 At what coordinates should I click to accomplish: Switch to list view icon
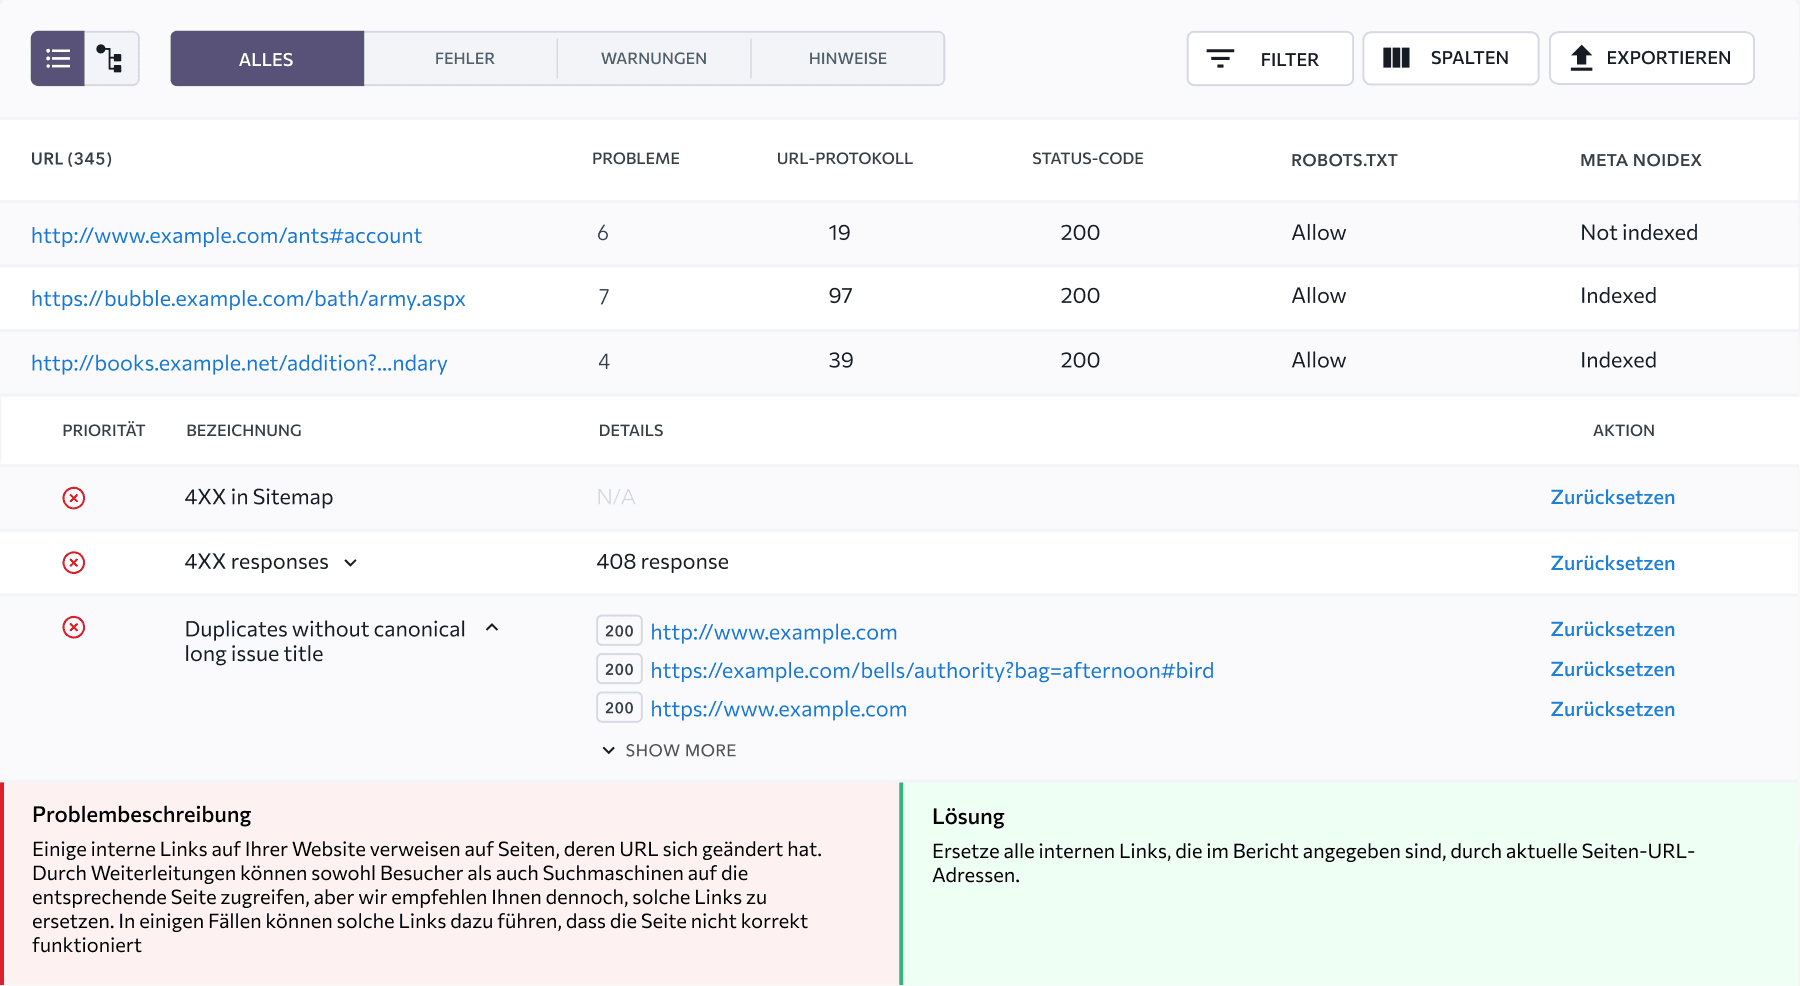58,58
